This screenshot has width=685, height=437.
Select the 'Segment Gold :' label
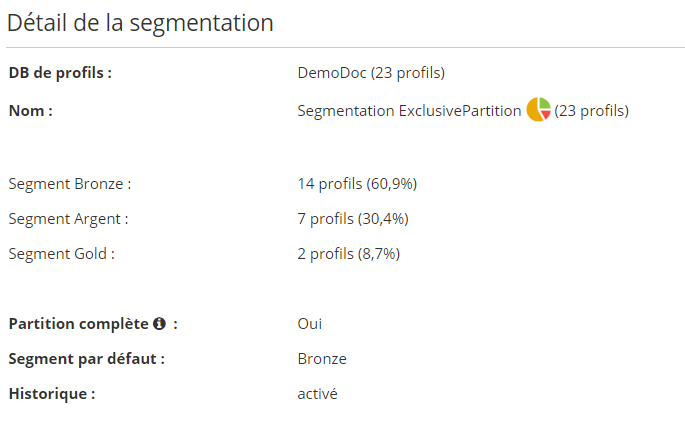tap(61, 254)
